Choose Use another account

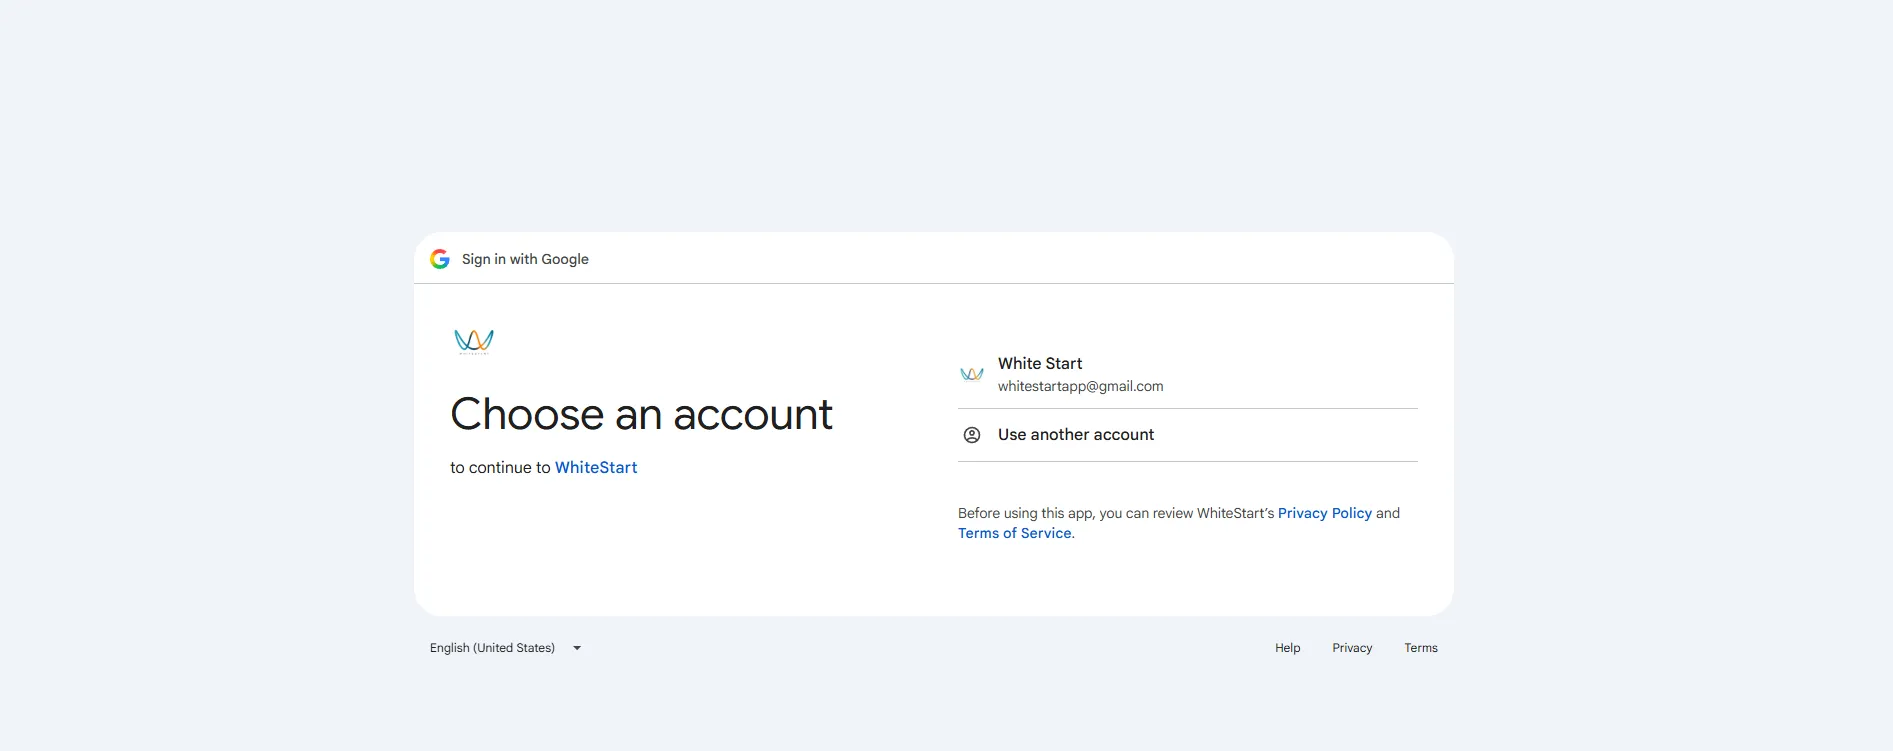pos(1188,435)
